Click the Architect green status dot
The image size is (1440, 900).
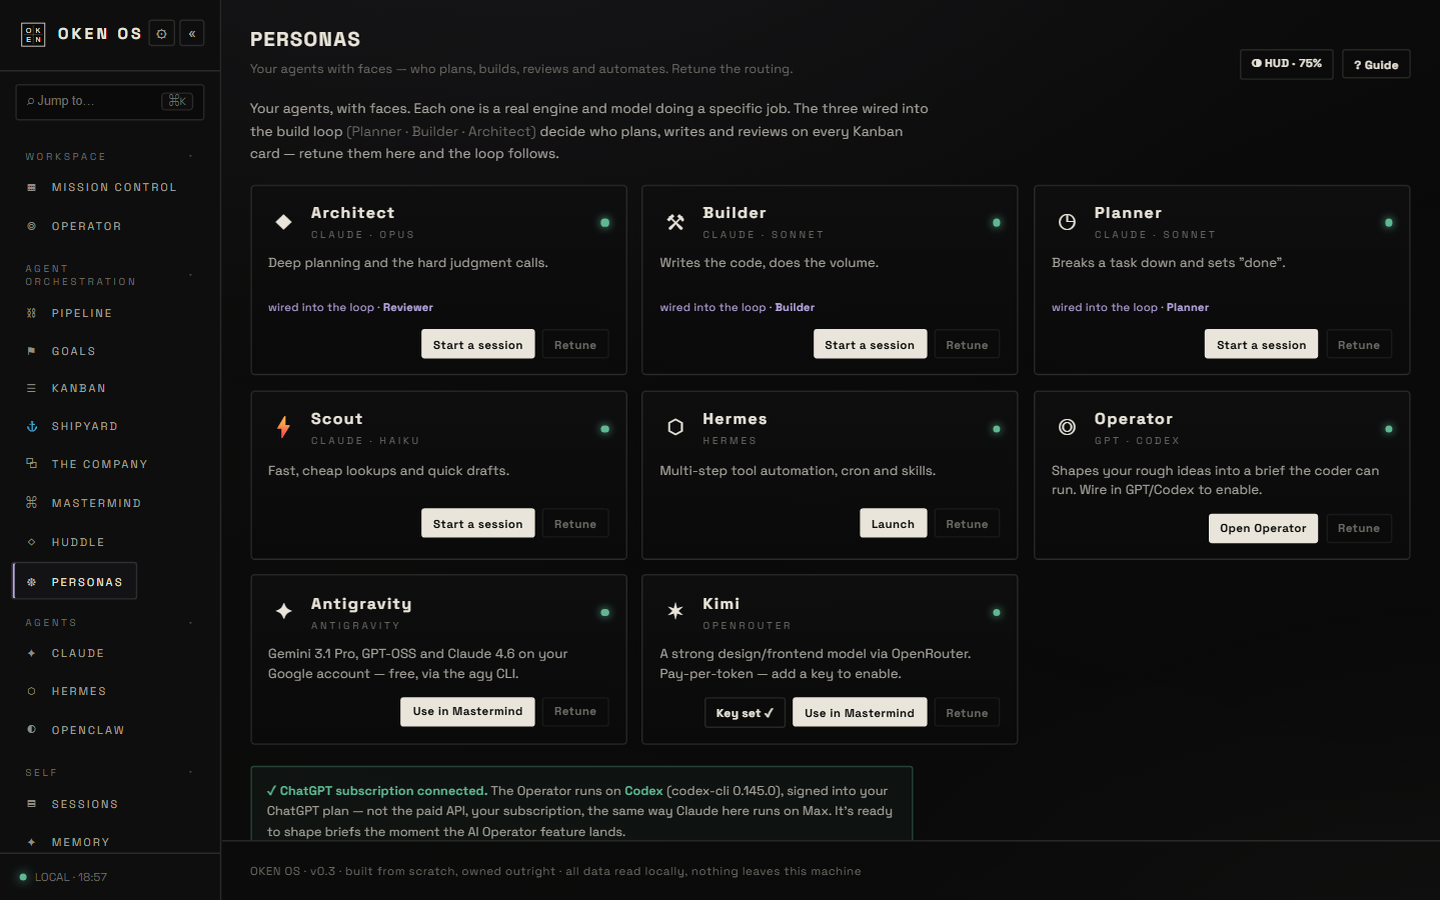pyautogui.click(x=605, y=222)
